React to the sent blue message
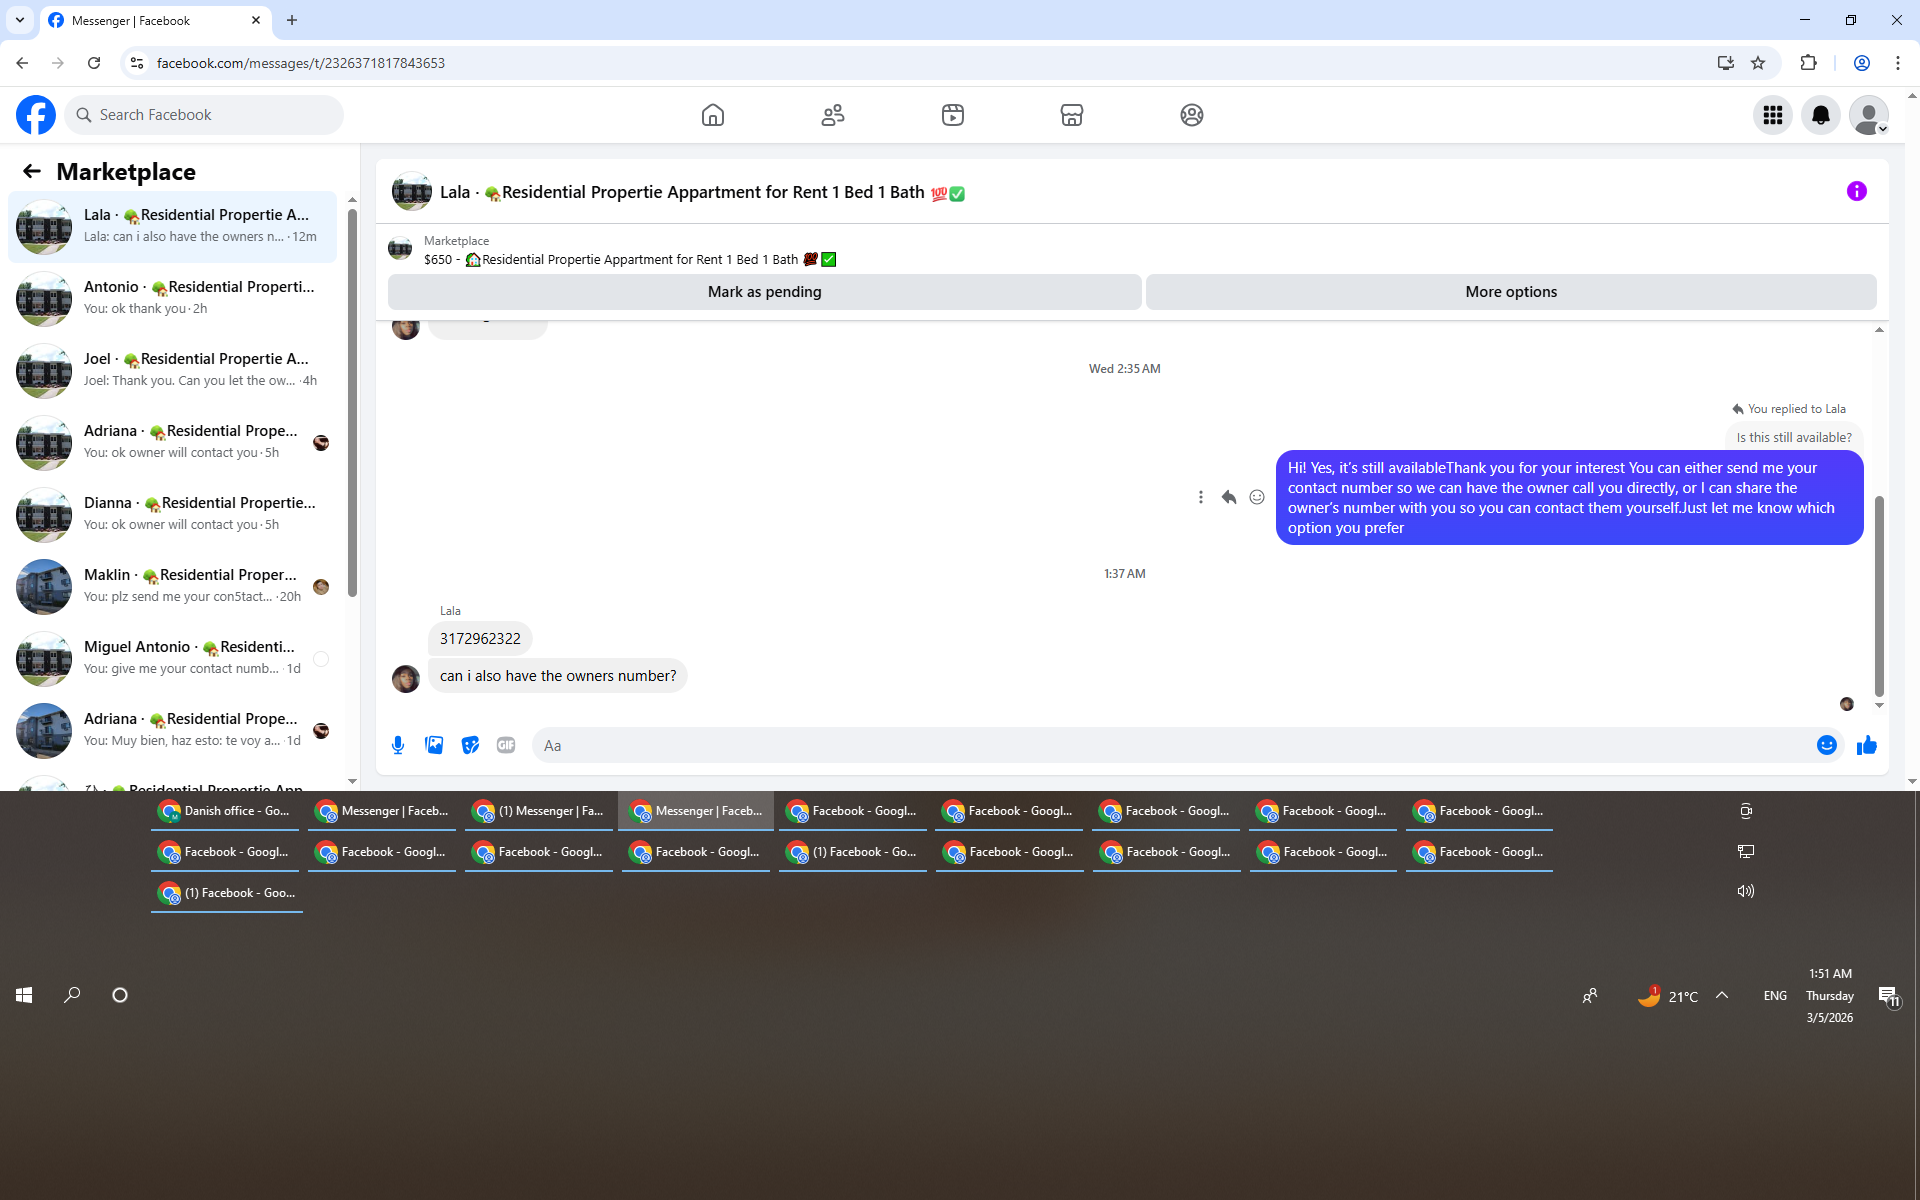The image size is (1920, 1200). tap(1257, 497)
